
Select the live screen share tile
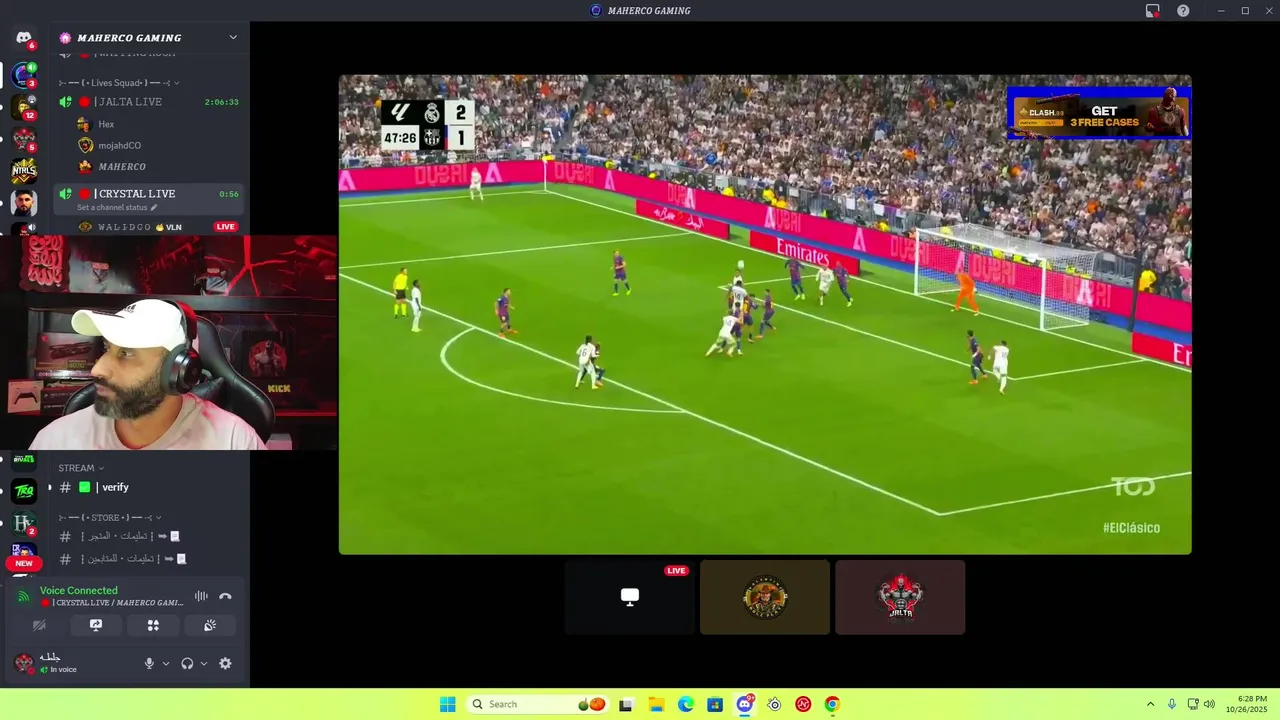pyautogui.click(x=630, y=597)
